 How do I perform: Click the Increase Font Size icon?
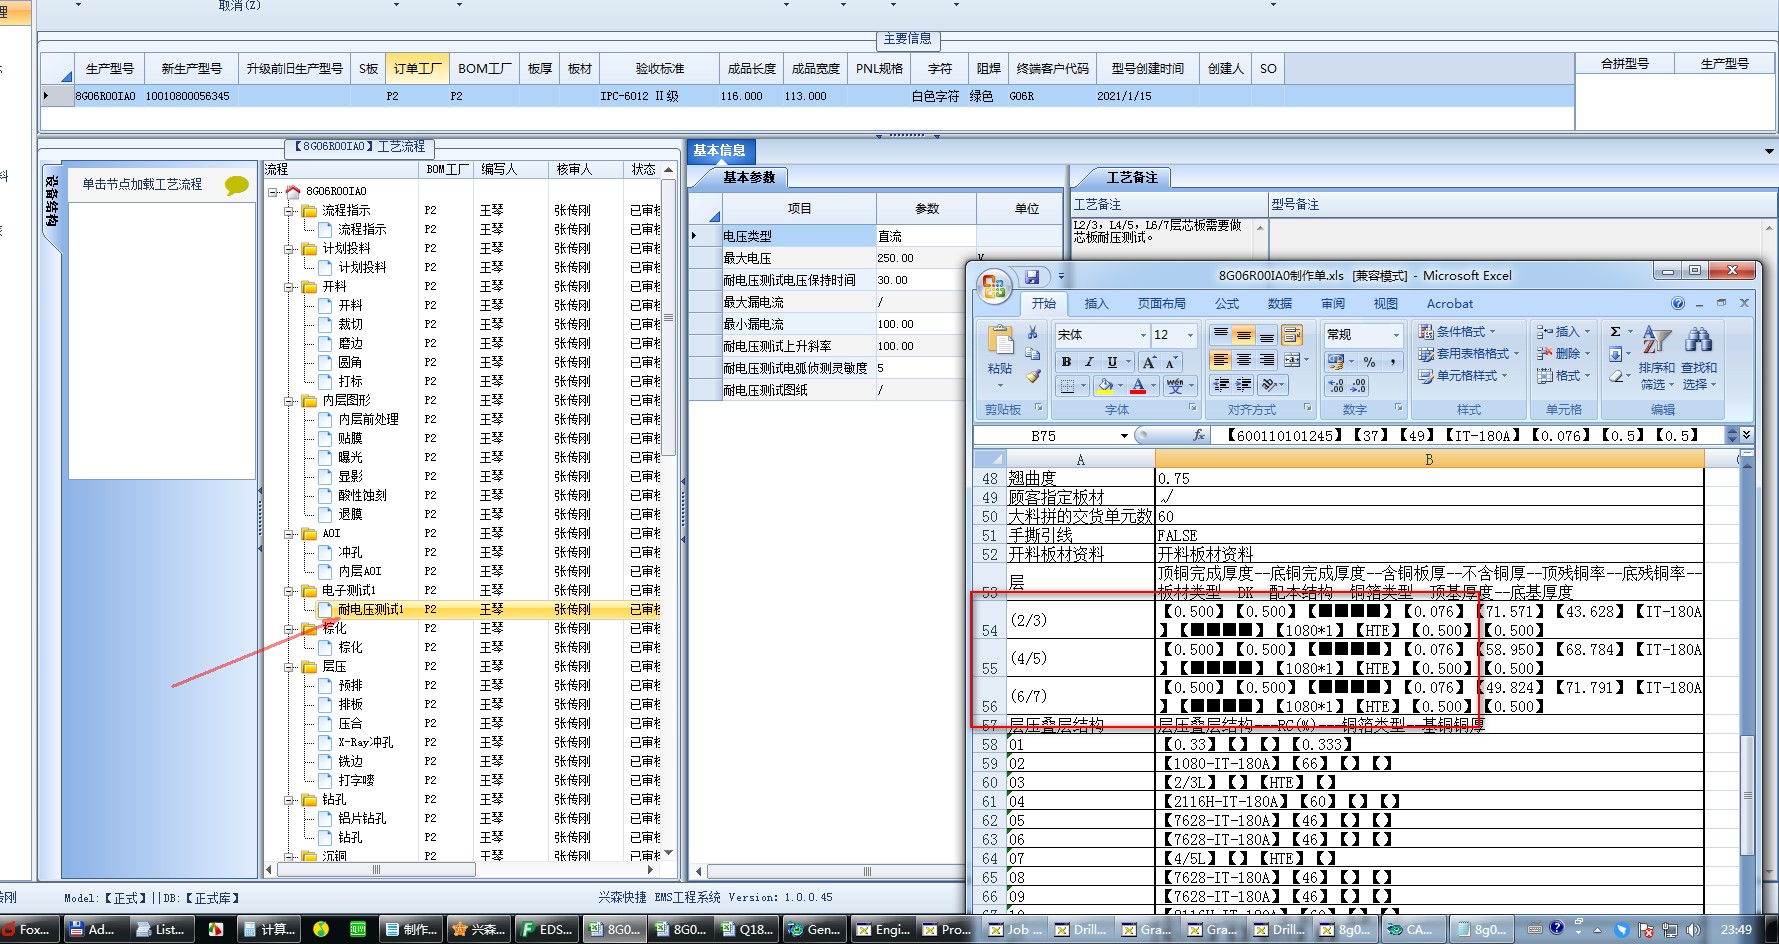(x=1149, y=362)
